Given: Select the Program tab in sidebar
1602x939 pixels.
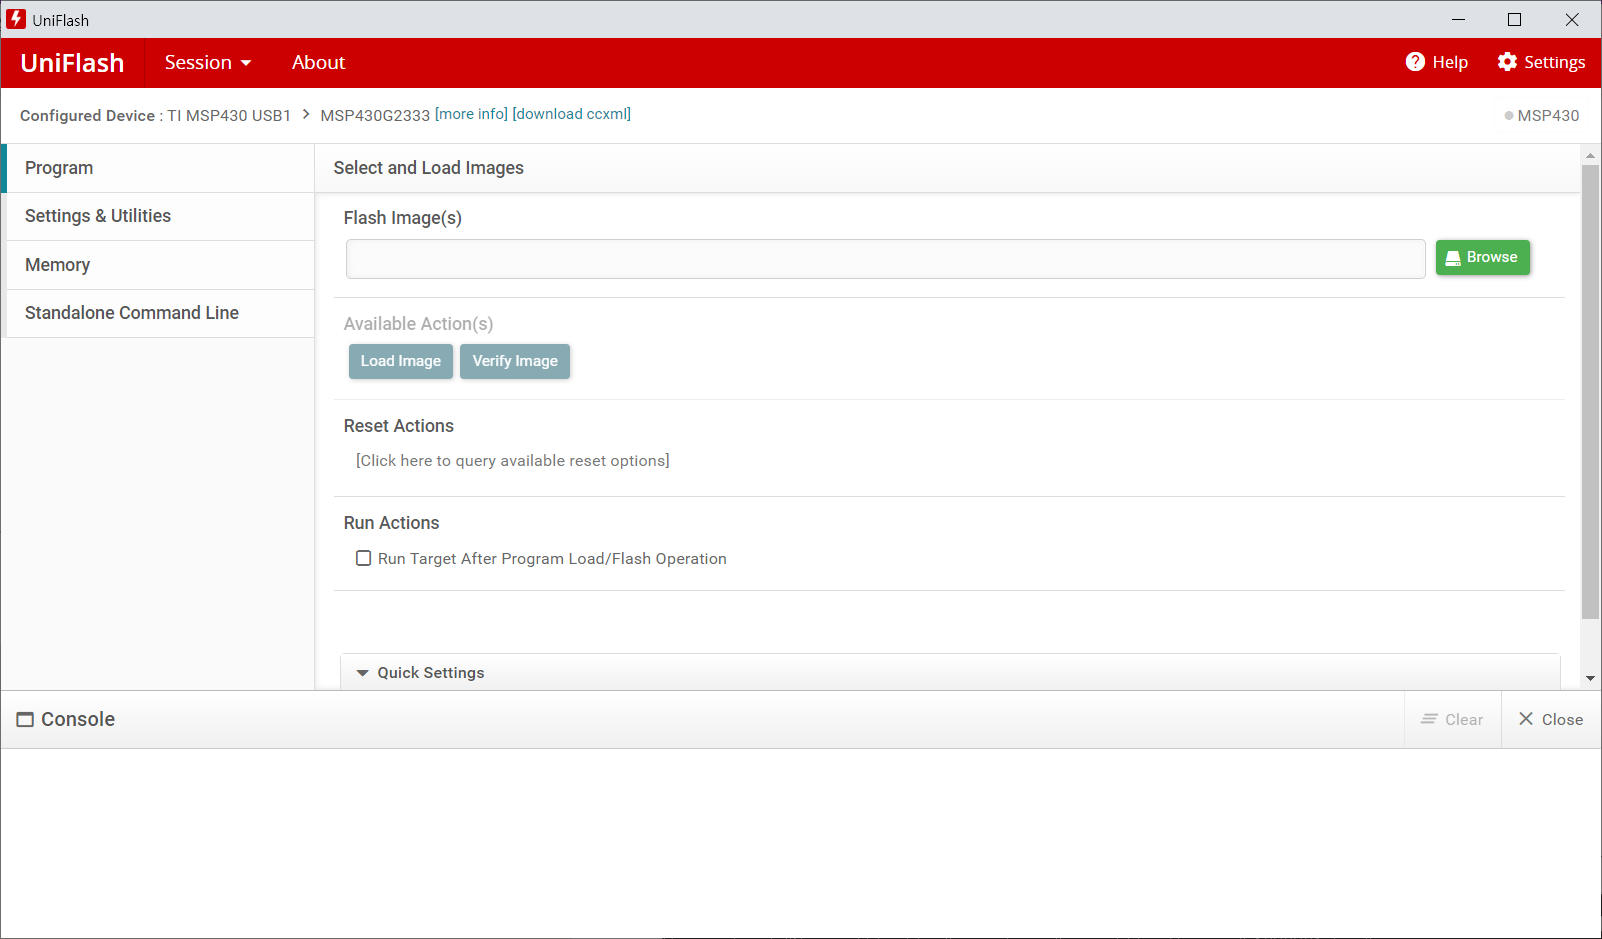Looking at the screenshot, I should pyautogui.click(x=160, y=168).
